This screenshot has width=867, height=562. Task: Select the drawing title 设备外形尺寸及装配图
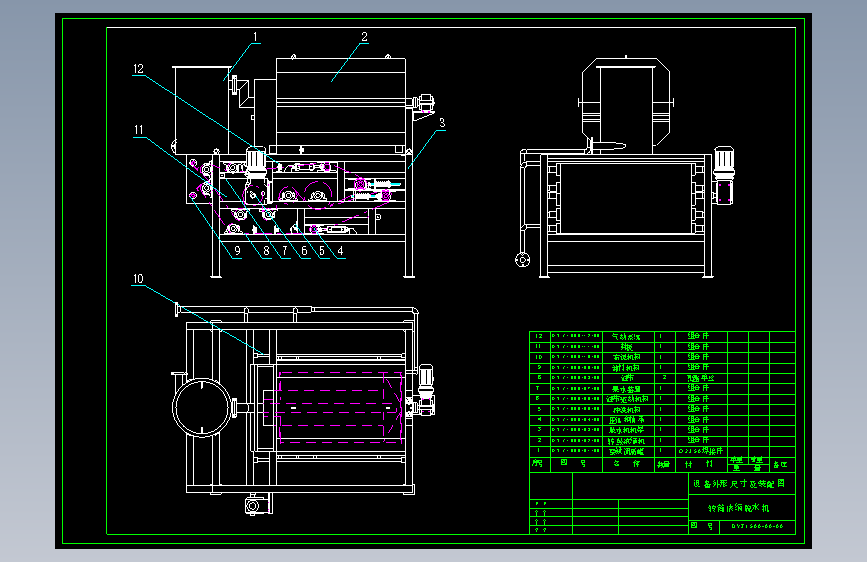tap(739, 483)
